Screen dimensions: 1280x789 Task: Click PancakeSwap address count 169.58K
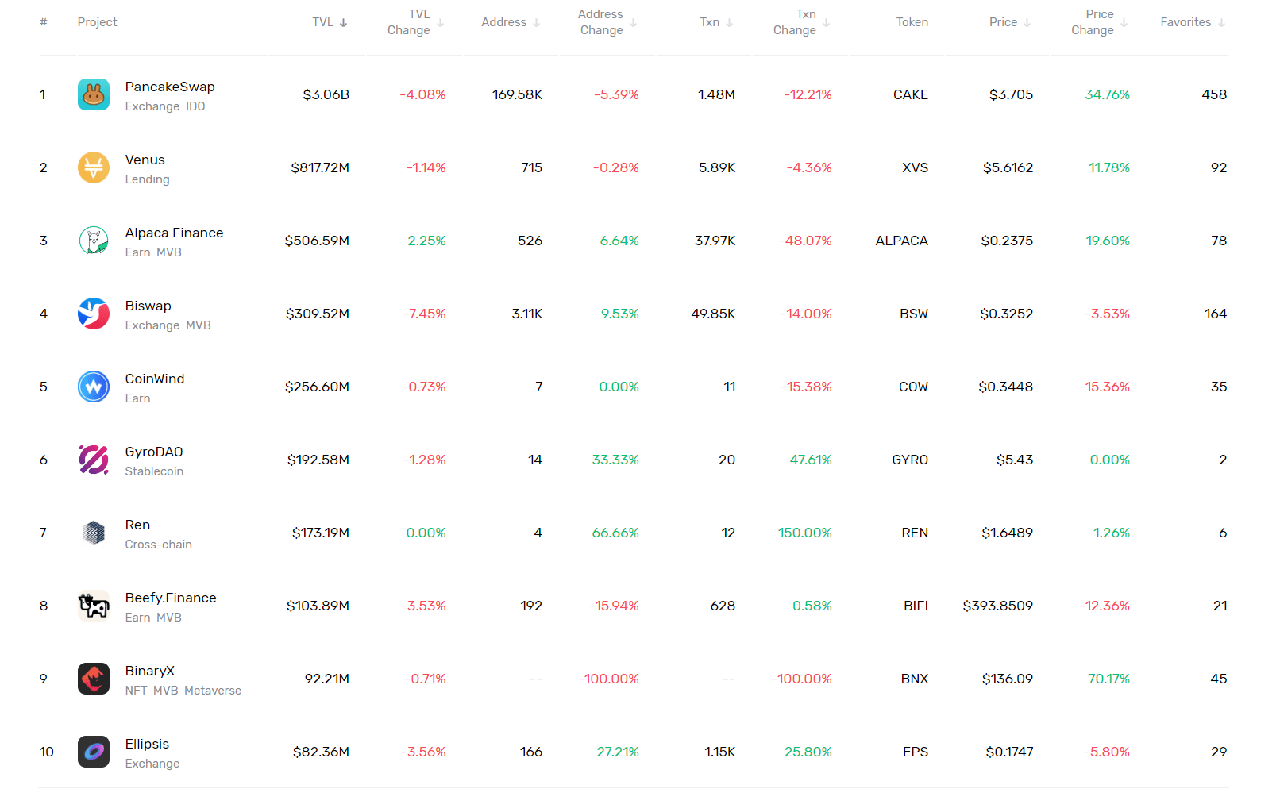pos(517,95)
